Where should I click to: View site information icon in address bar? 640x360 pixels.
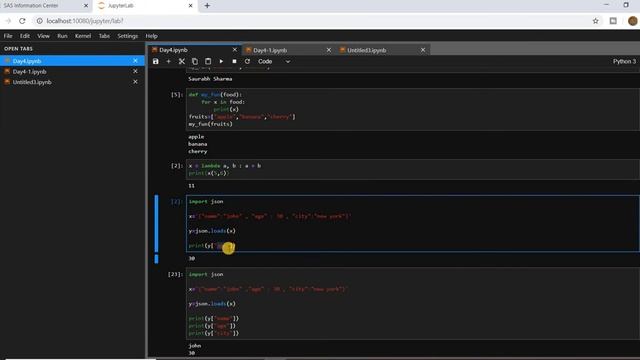point(40,21)
